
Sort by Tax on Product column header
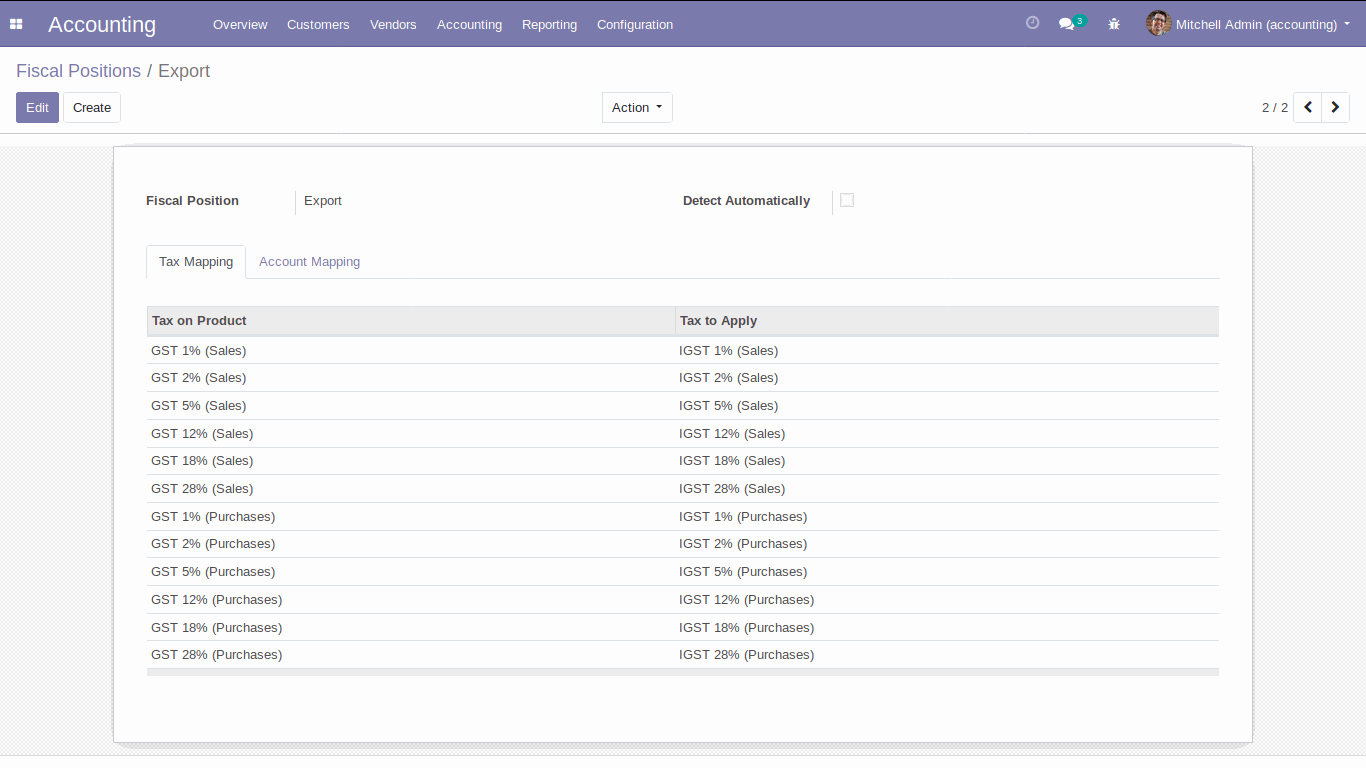click(411, 320)
